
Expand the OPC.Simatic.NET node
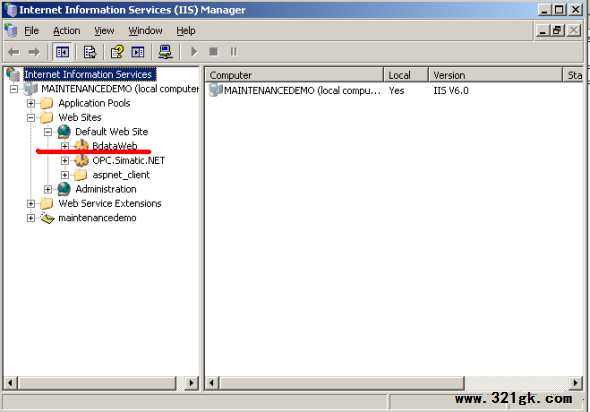coord(65,161)
